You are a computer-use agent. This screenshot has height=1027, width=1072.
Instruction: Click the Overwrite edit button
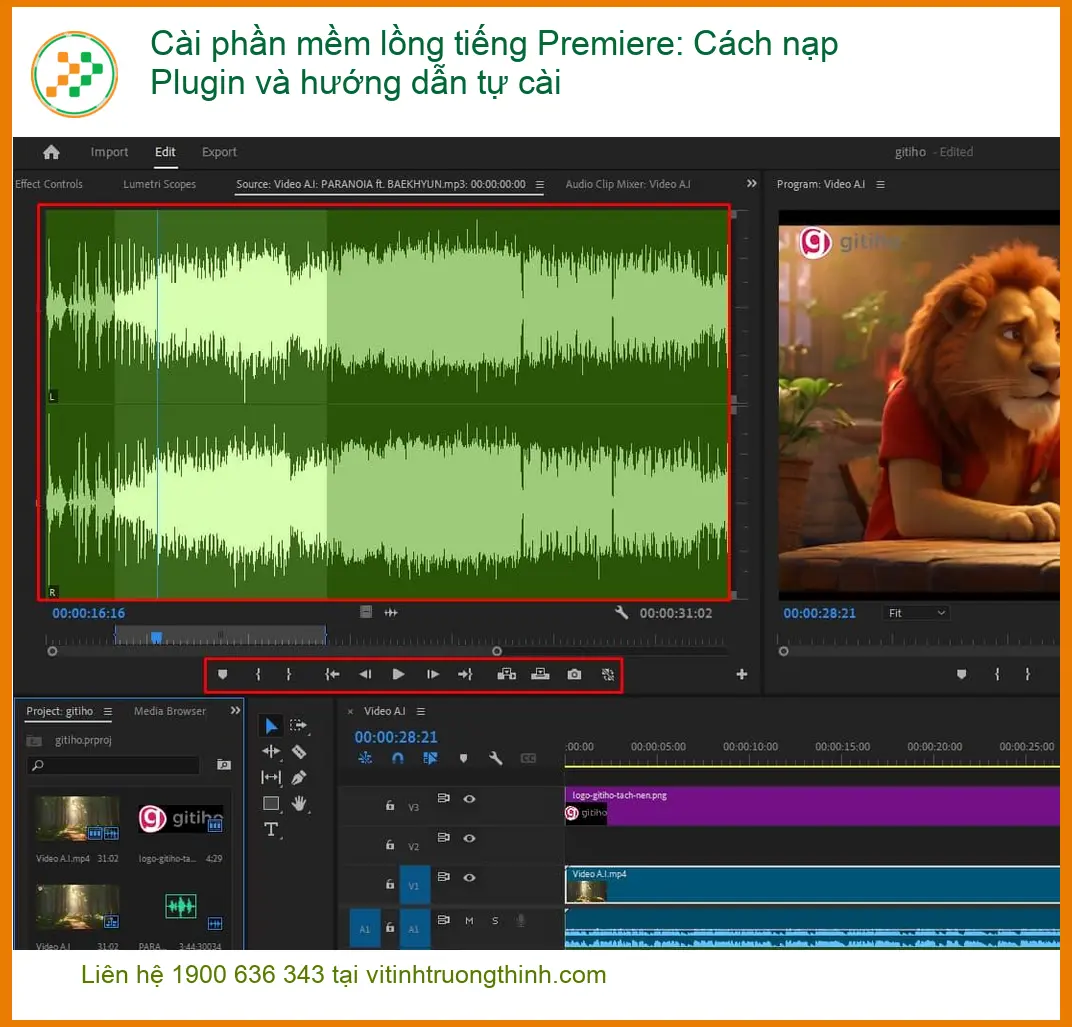pos(540,674)
